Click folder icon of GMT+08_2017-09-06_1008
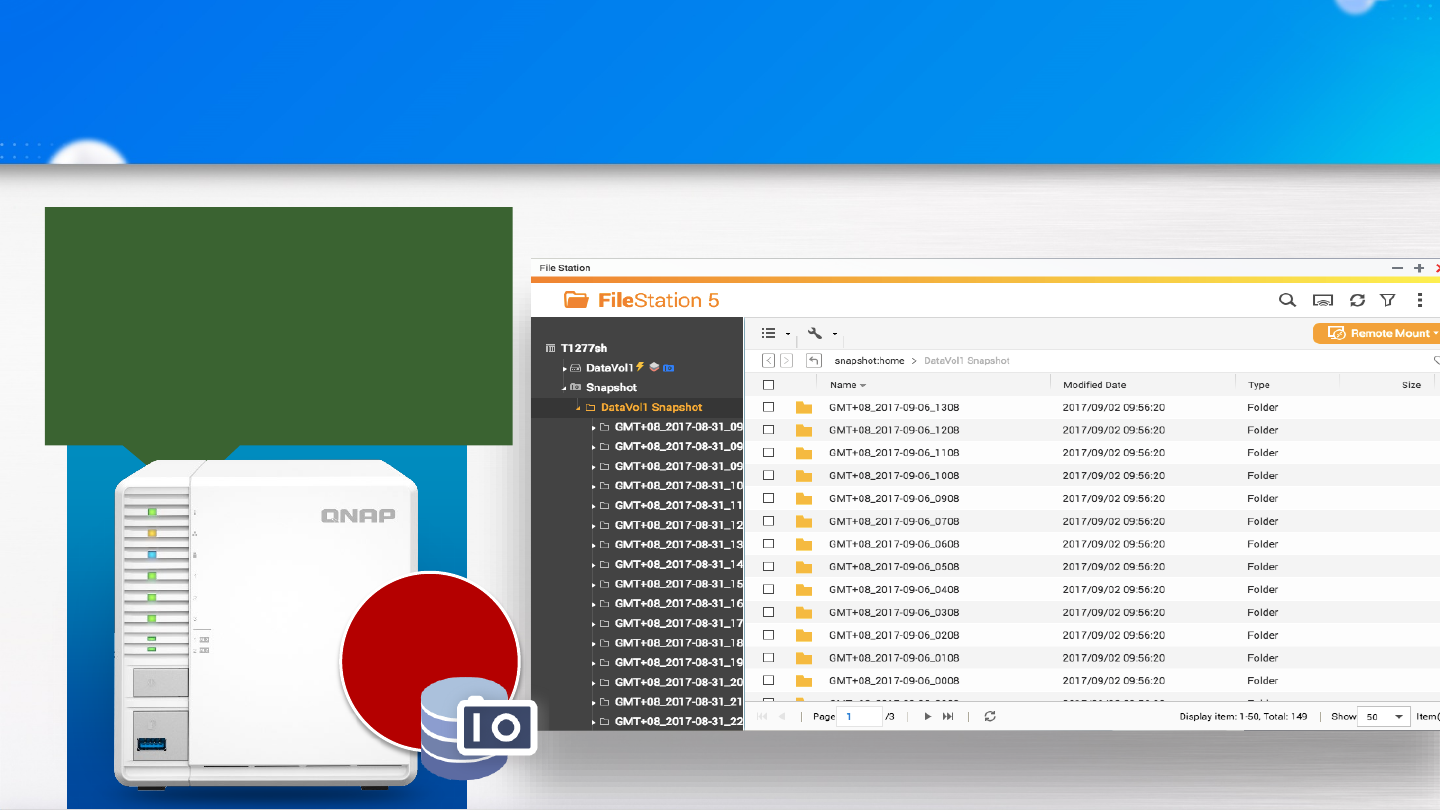Screen dimensions: 1440x810 click(804, 476)
